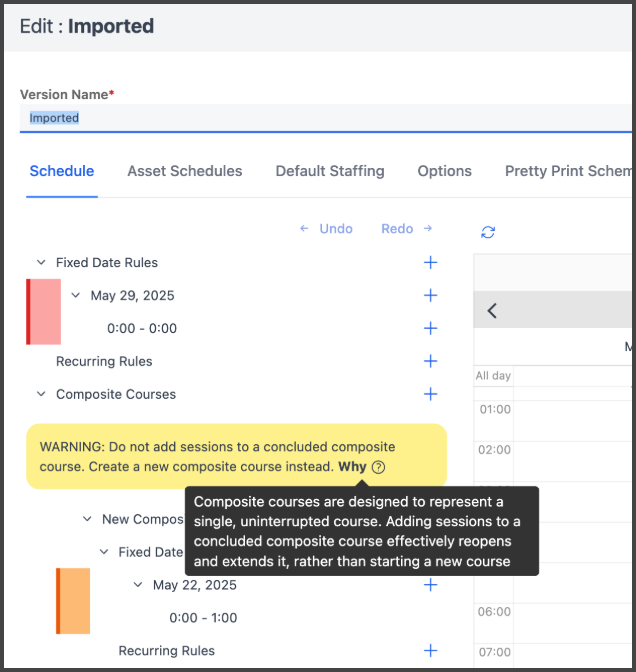The width and height of the screenshot is (636, 672).
Task: Select the nested Recurring Rules row under New Composite
Action: 167,651
